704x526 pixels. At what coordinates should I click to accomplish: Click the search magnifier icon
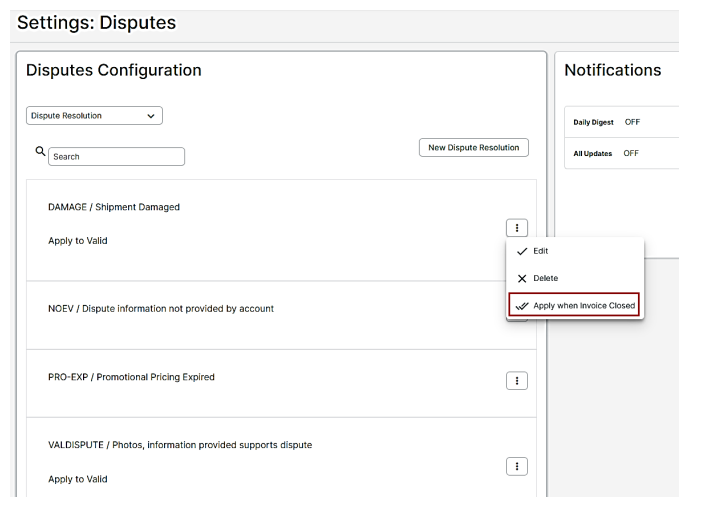pyautogui.click(x=40, y=151)
